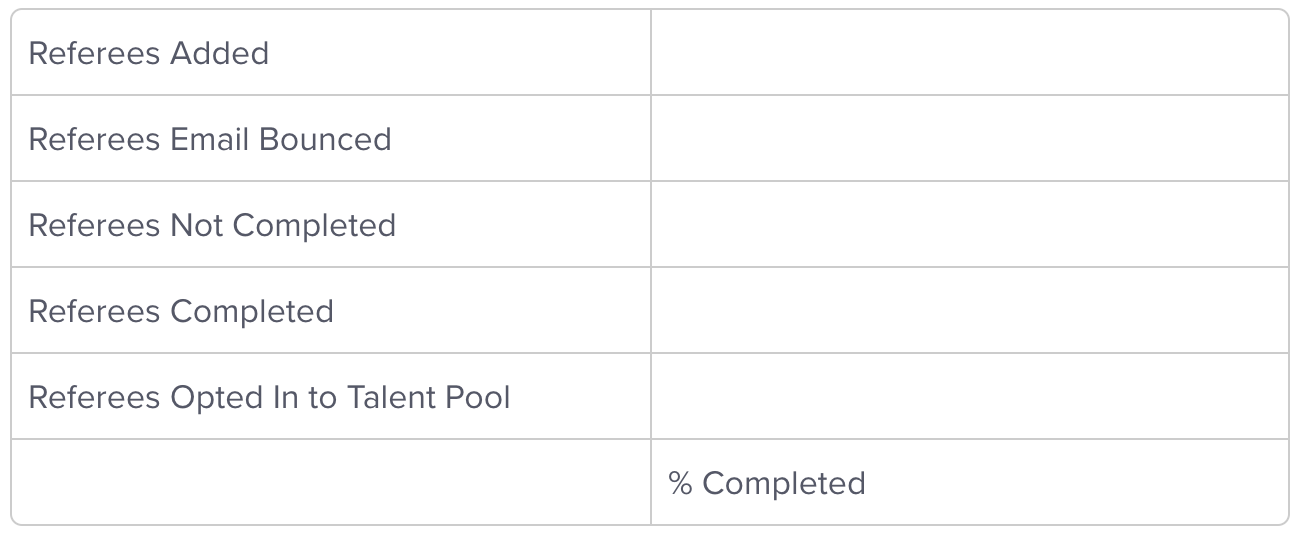Click the Referees Not Completed label

pyautogui.click(x=212, y=225)
